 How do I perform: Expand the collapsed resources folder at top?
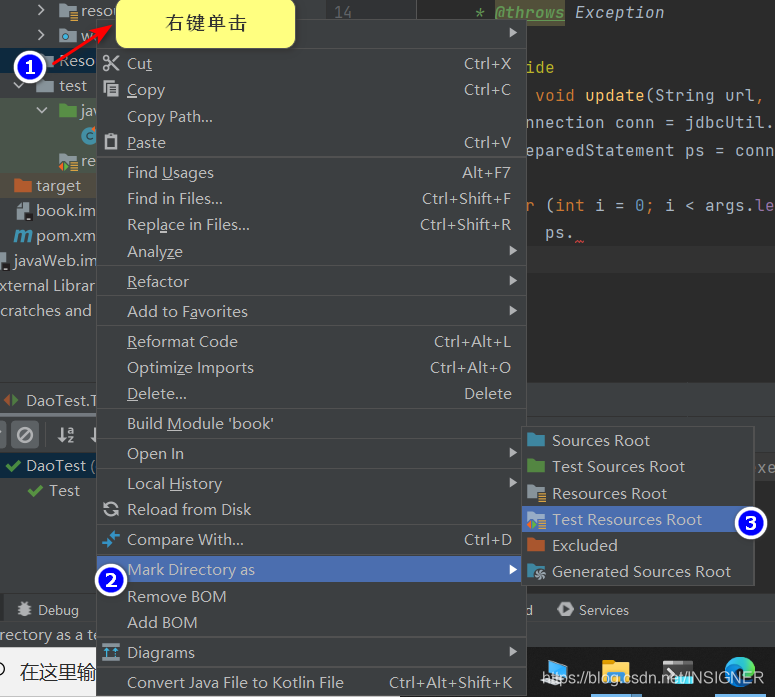coord(41,10)
